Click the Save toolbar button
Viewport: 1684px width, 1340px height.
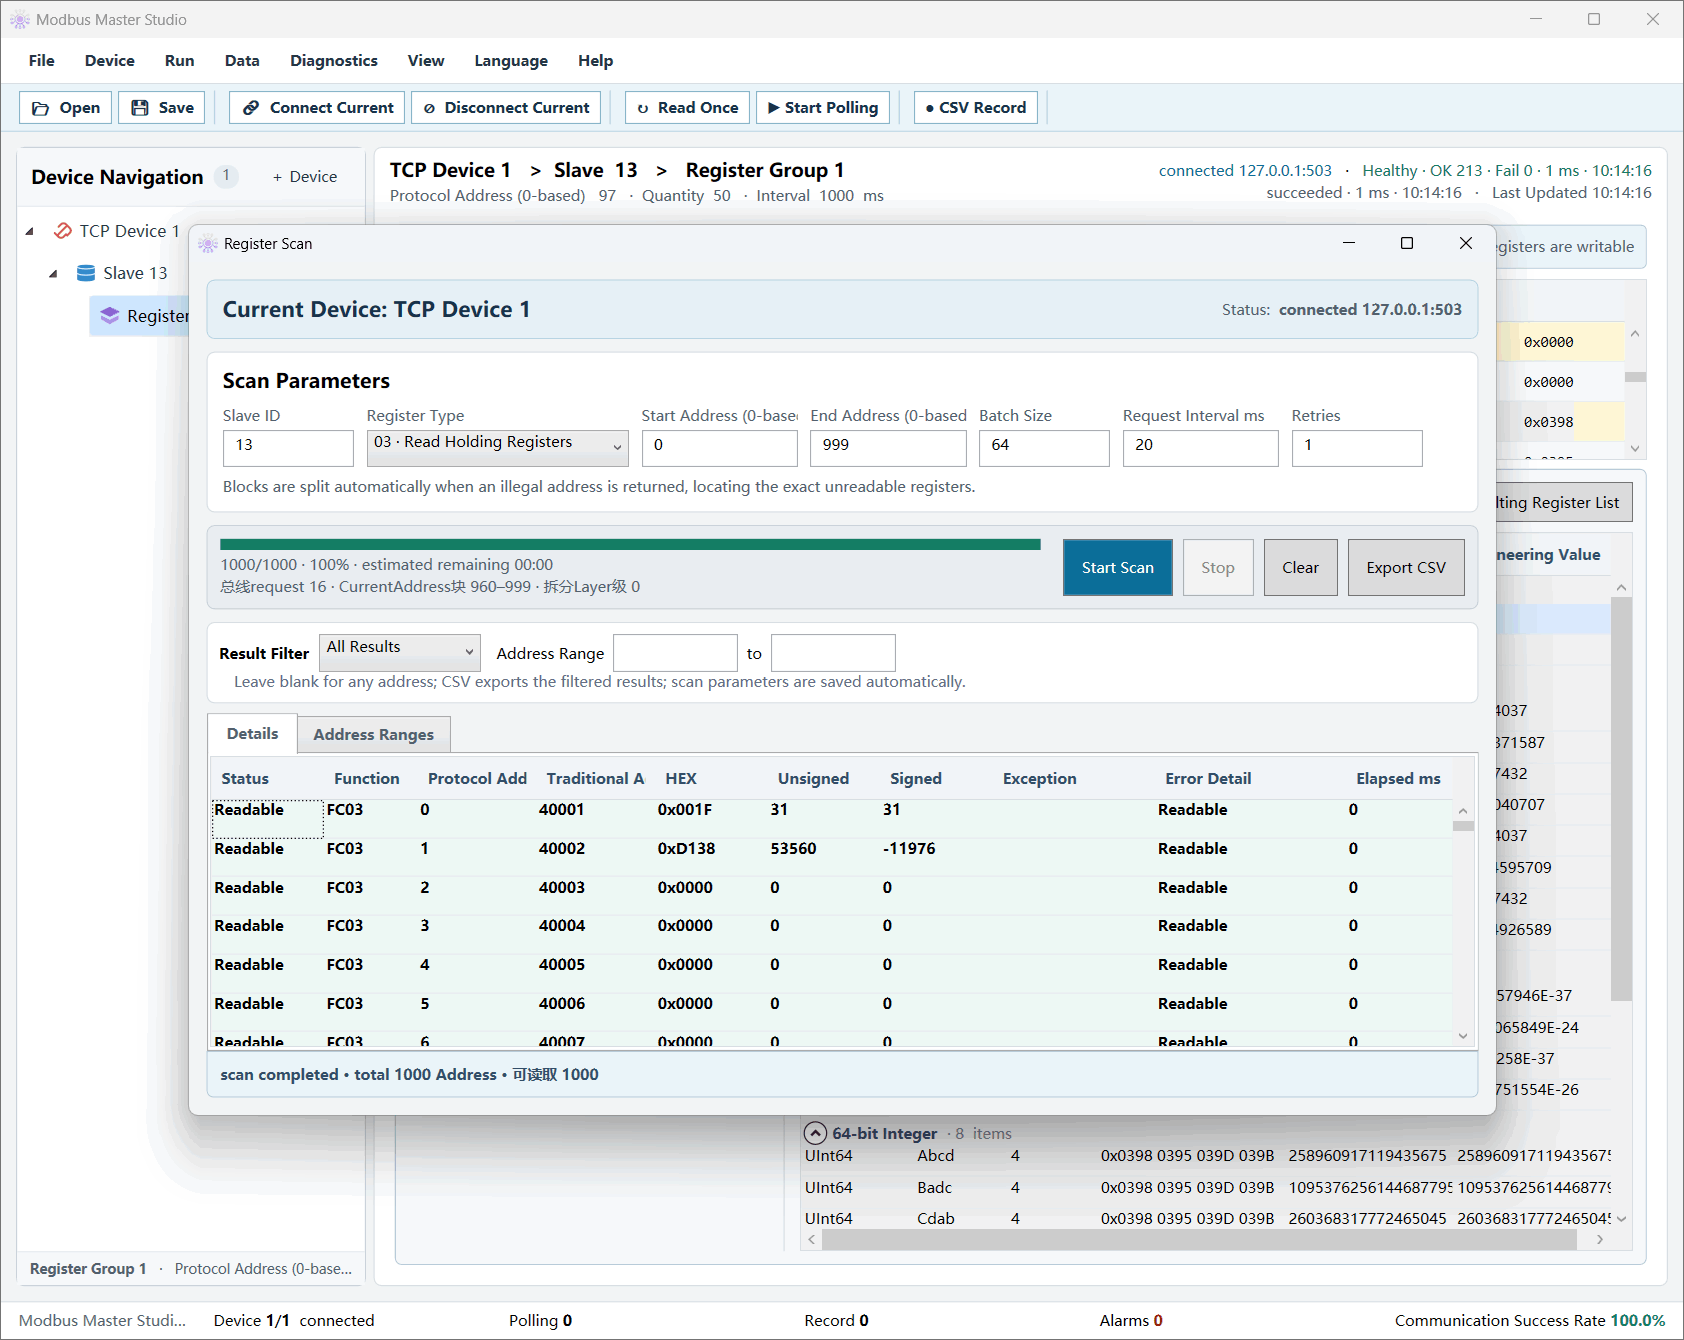[162, 108]
